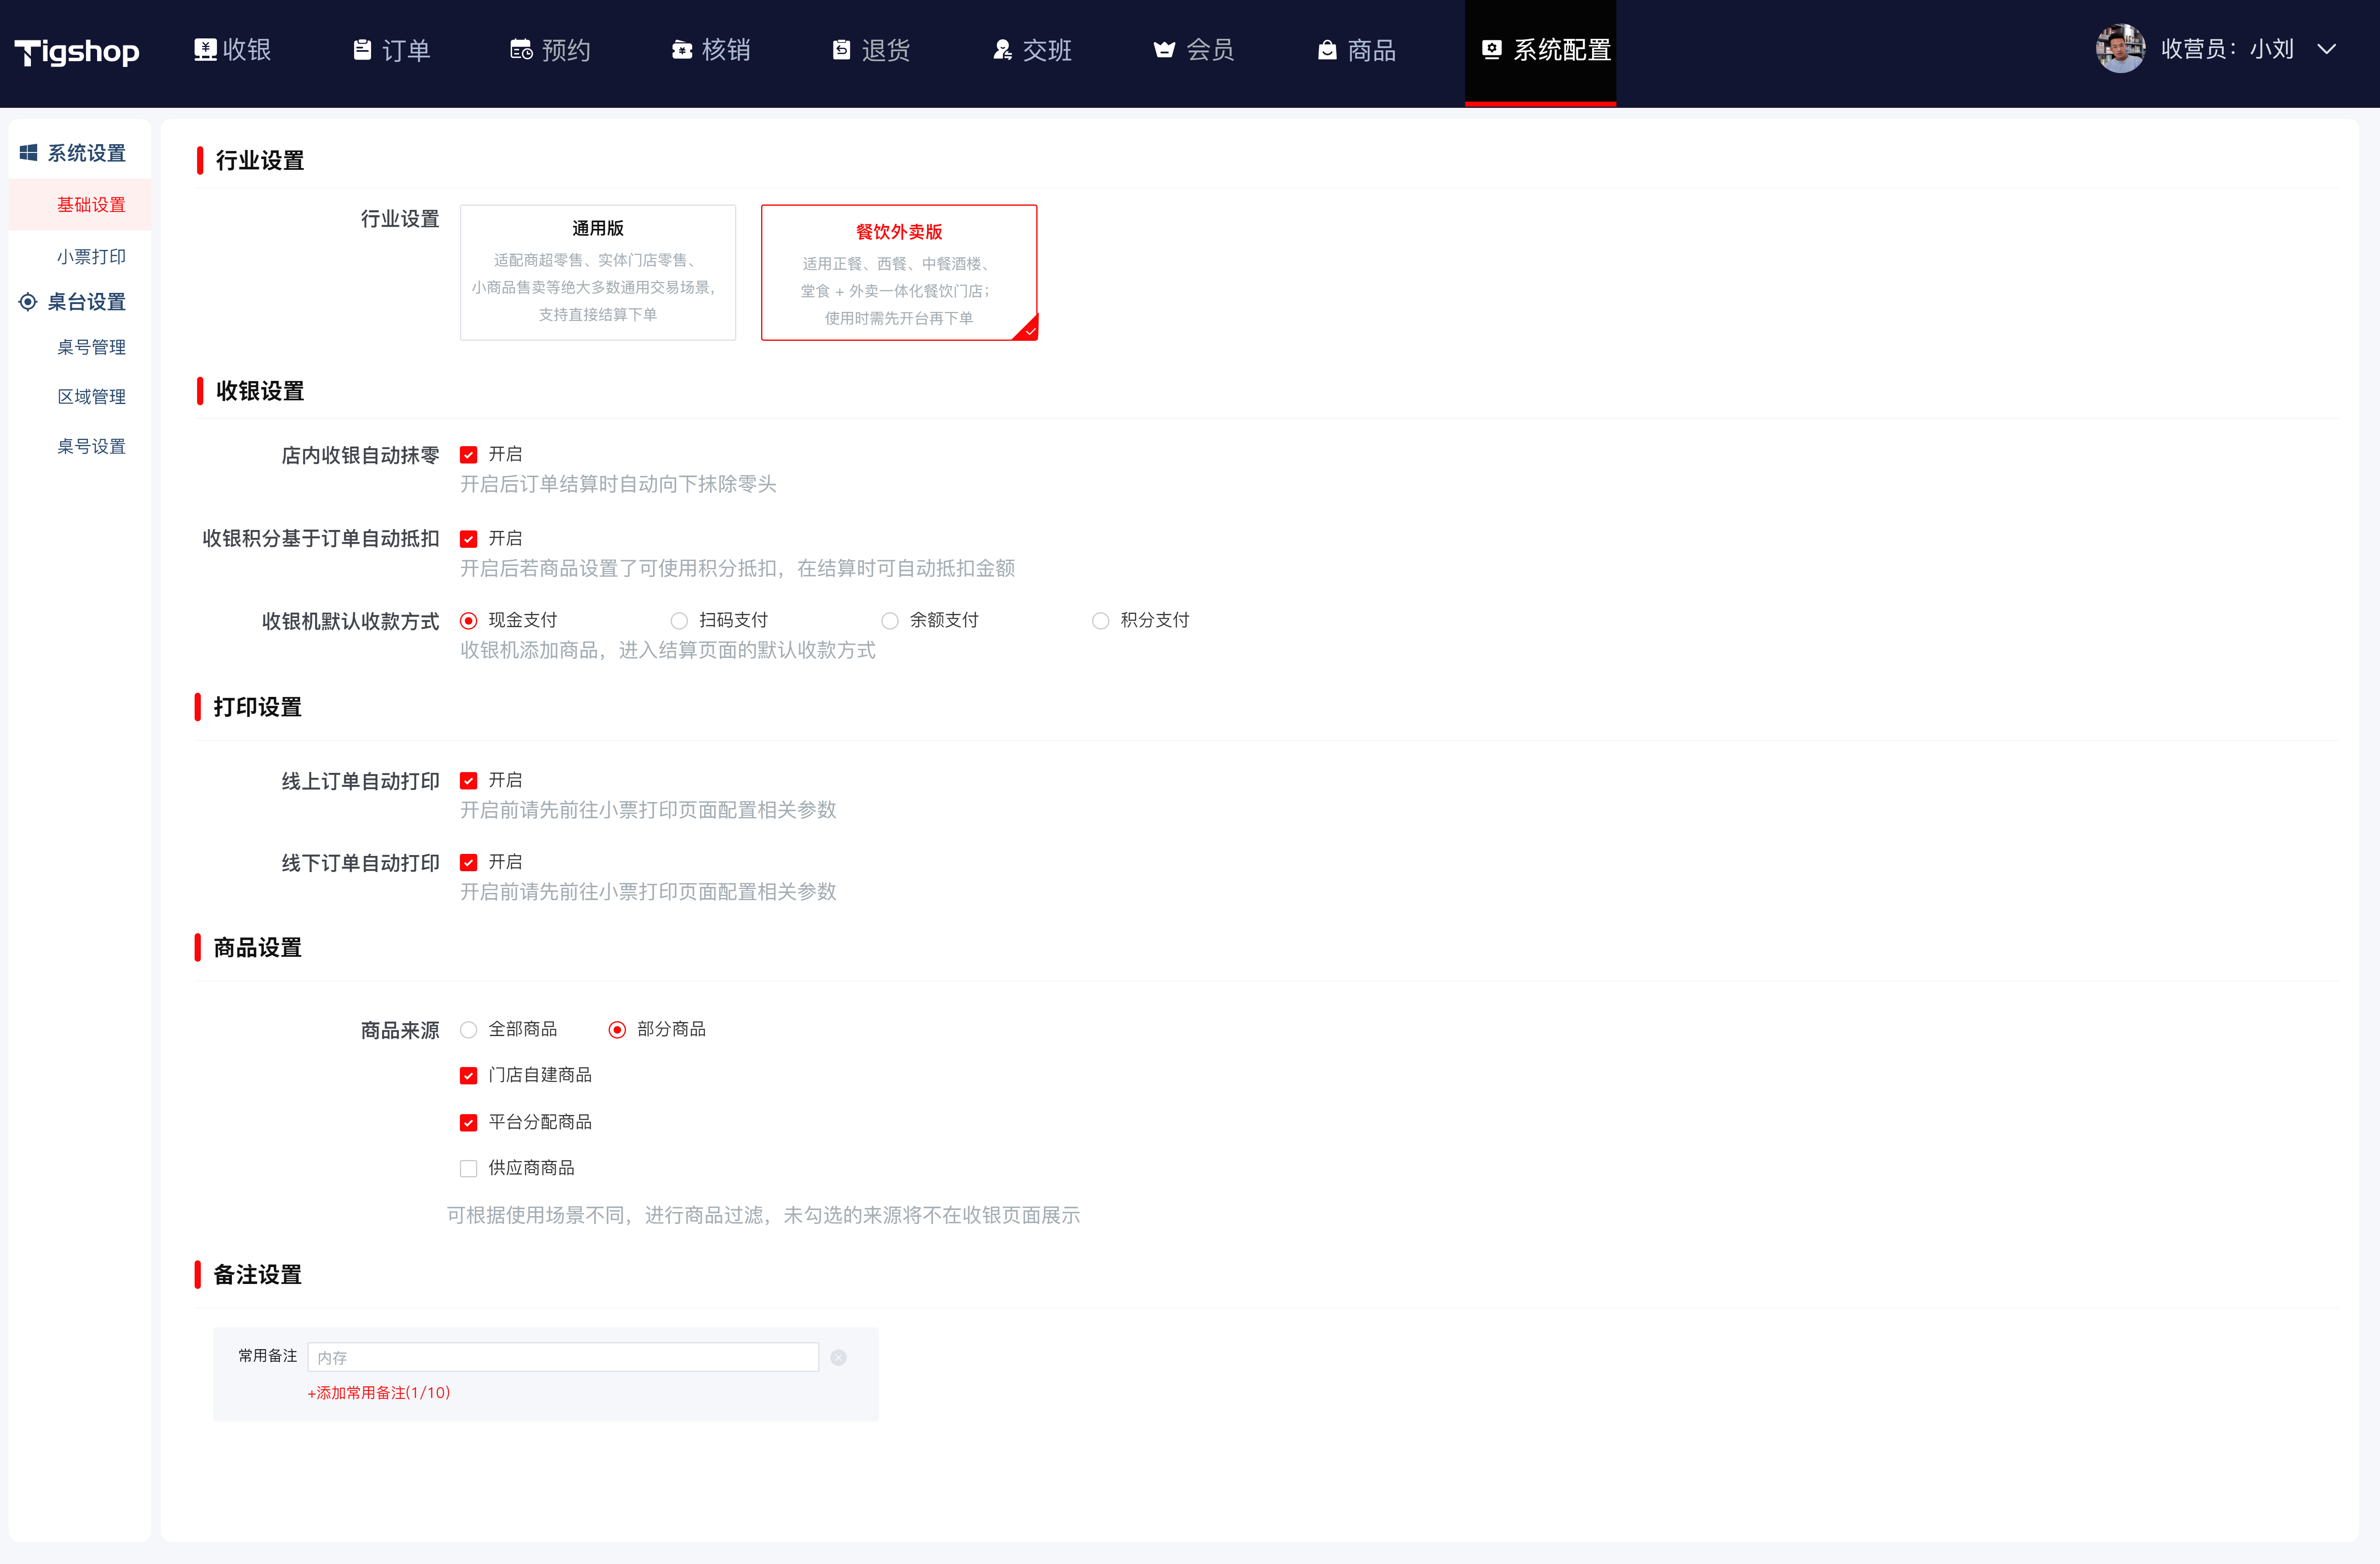Collapse the 桌台设置 sidebar group

tap(74, 301)
